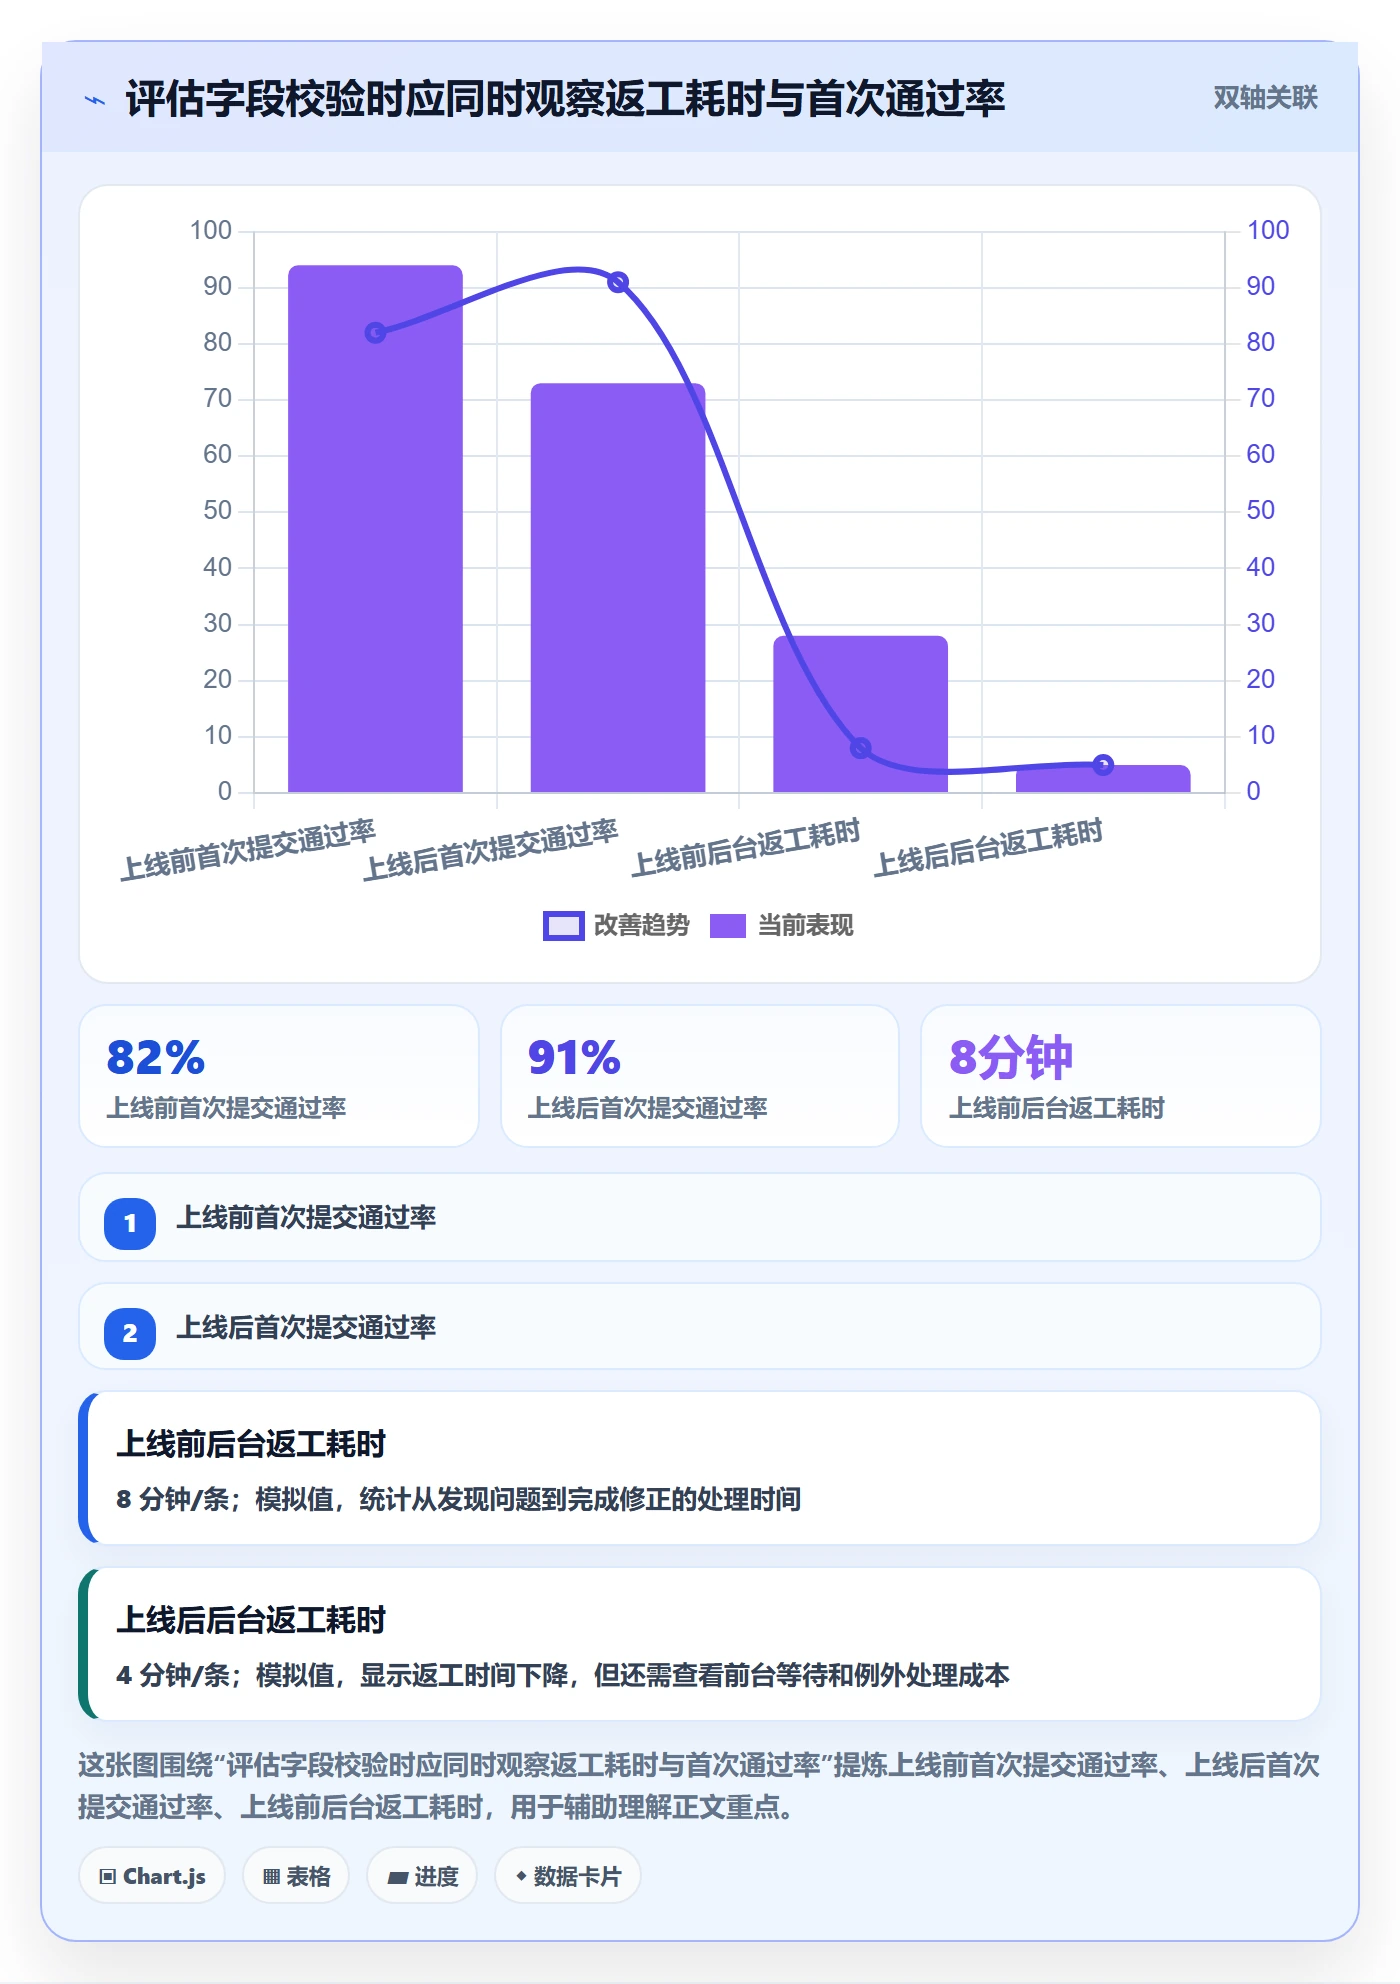Select the 上线后后台返工耗时 bar in the chart
This screenshot has width=1400, height=1984.
pyautogui.click(x=1103, y=779)
